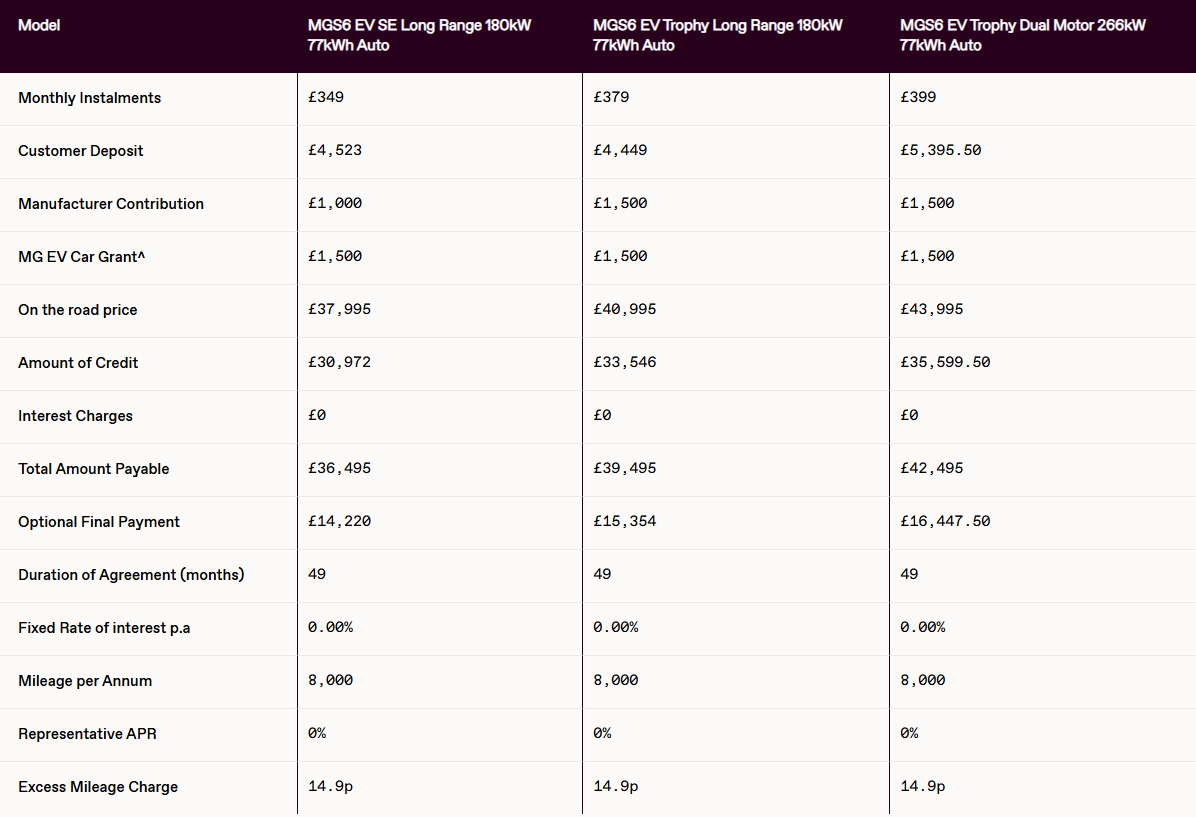Click the £349 monthly instalment value
Viewport: 1196px width, 817px height.
point(326,97)
